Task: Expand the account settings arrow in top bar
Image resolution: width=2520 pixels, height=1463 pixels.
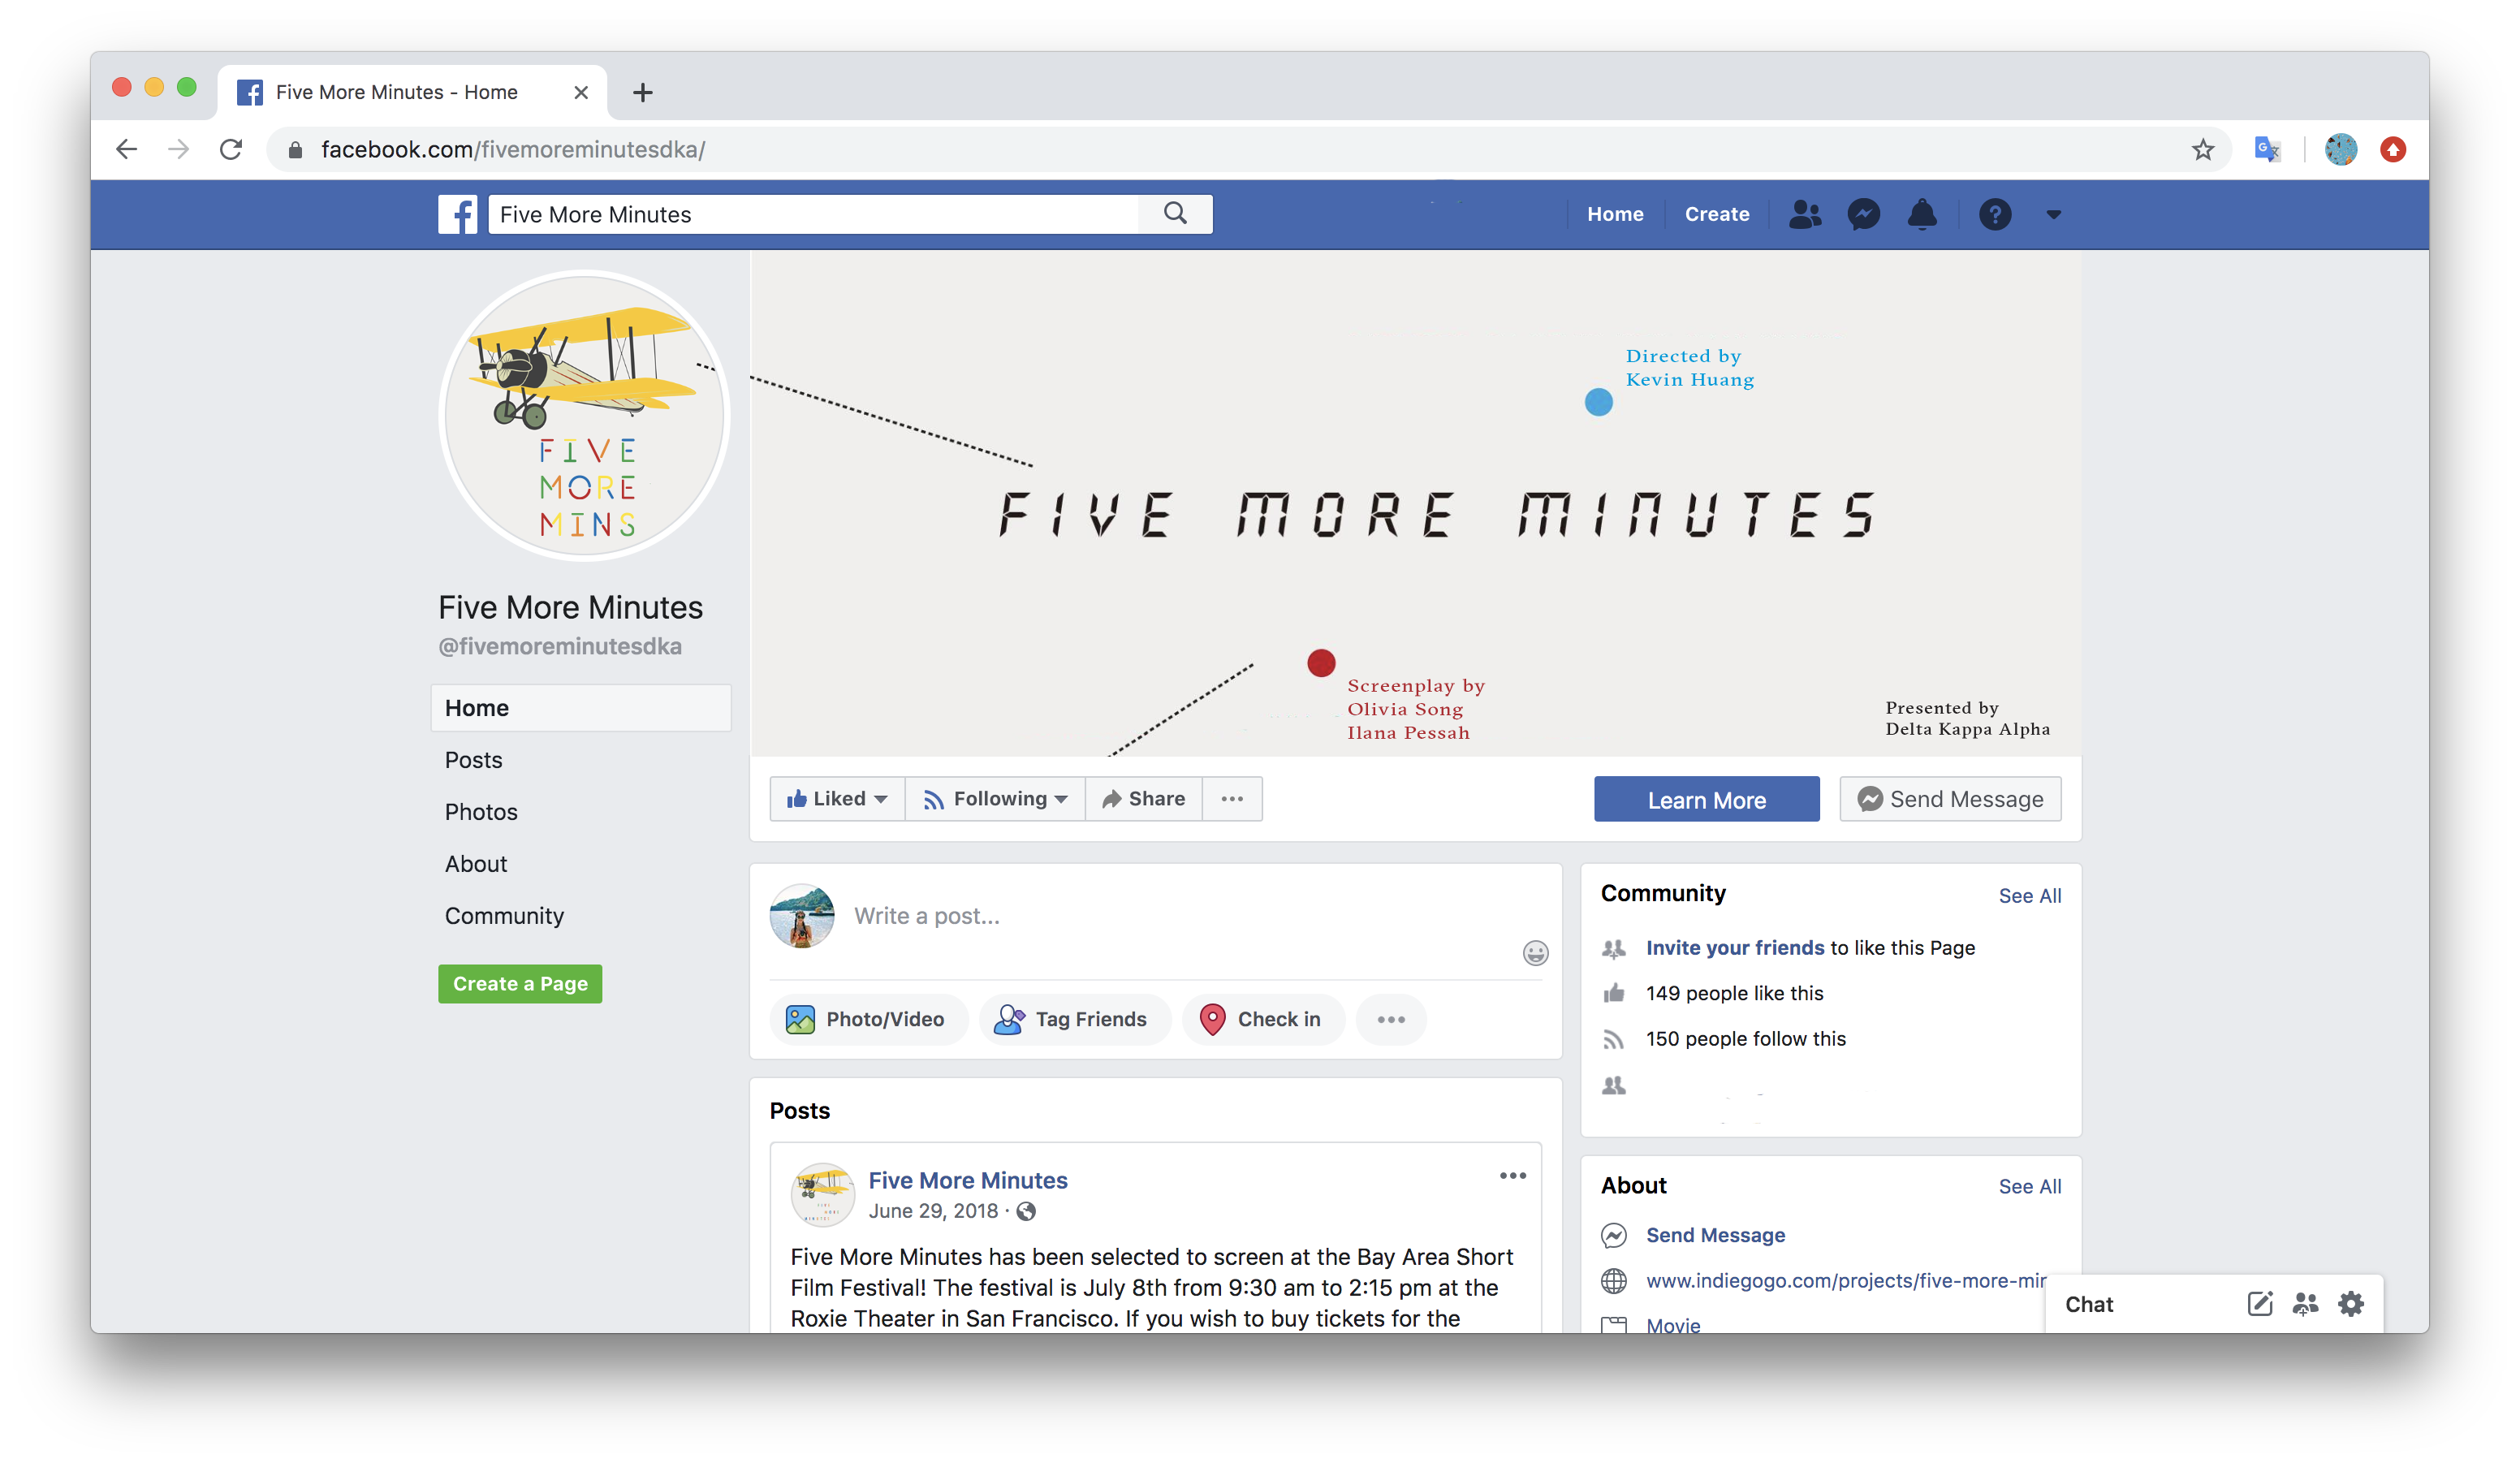Action: click(2053, 214)
